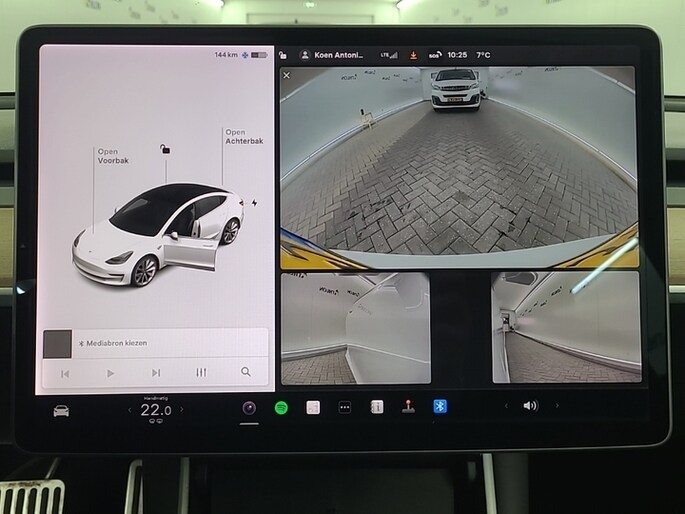685x514 pixels.
Task: Toggle the car lock padlock icon
Action: click(x=165, y=149)
